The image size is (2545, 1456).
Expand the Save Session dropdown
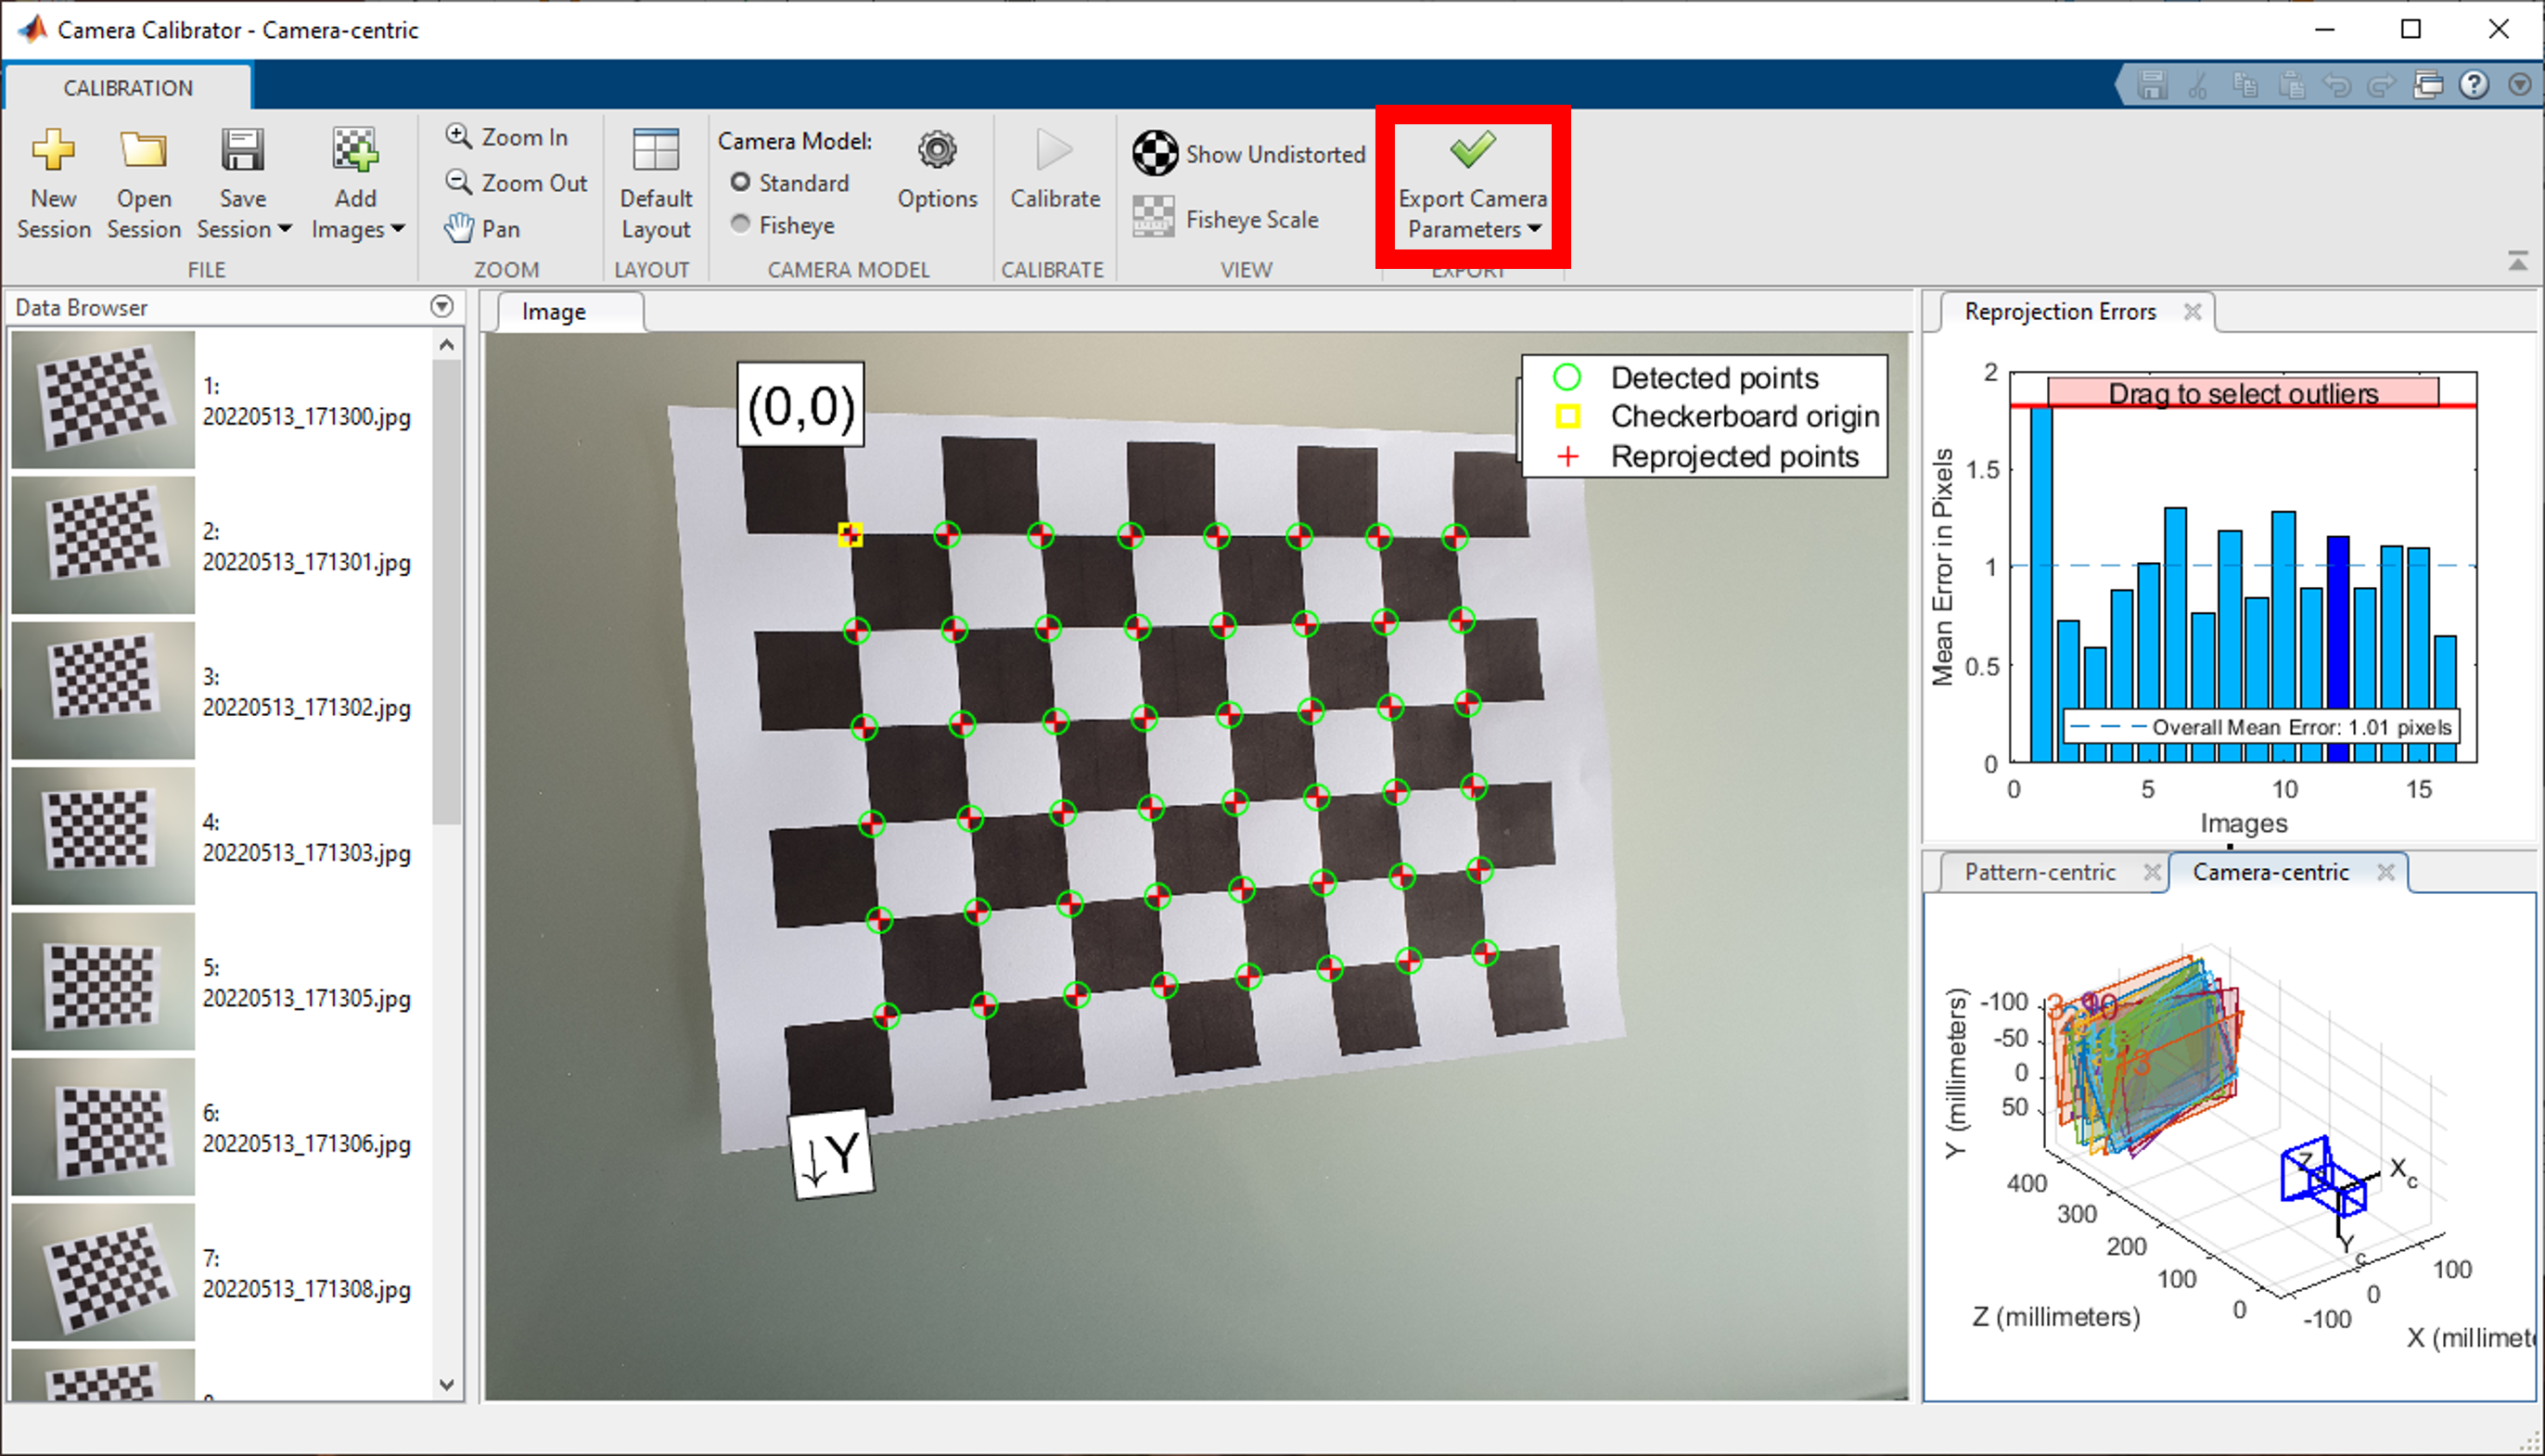coord(285,230)
